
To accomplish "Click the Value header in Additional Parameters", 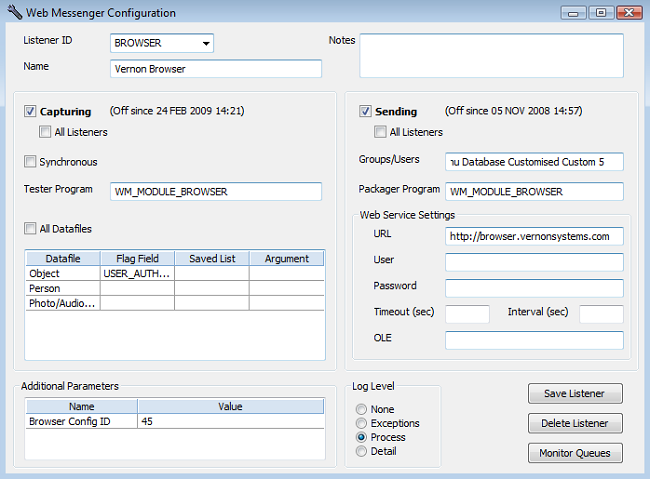I will (x=230, y=406).
